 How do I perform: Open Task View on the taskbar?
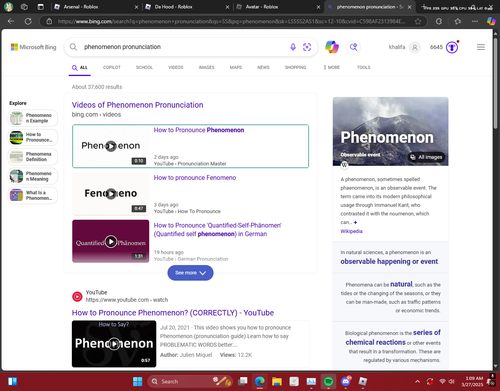[x=243, y=381]
